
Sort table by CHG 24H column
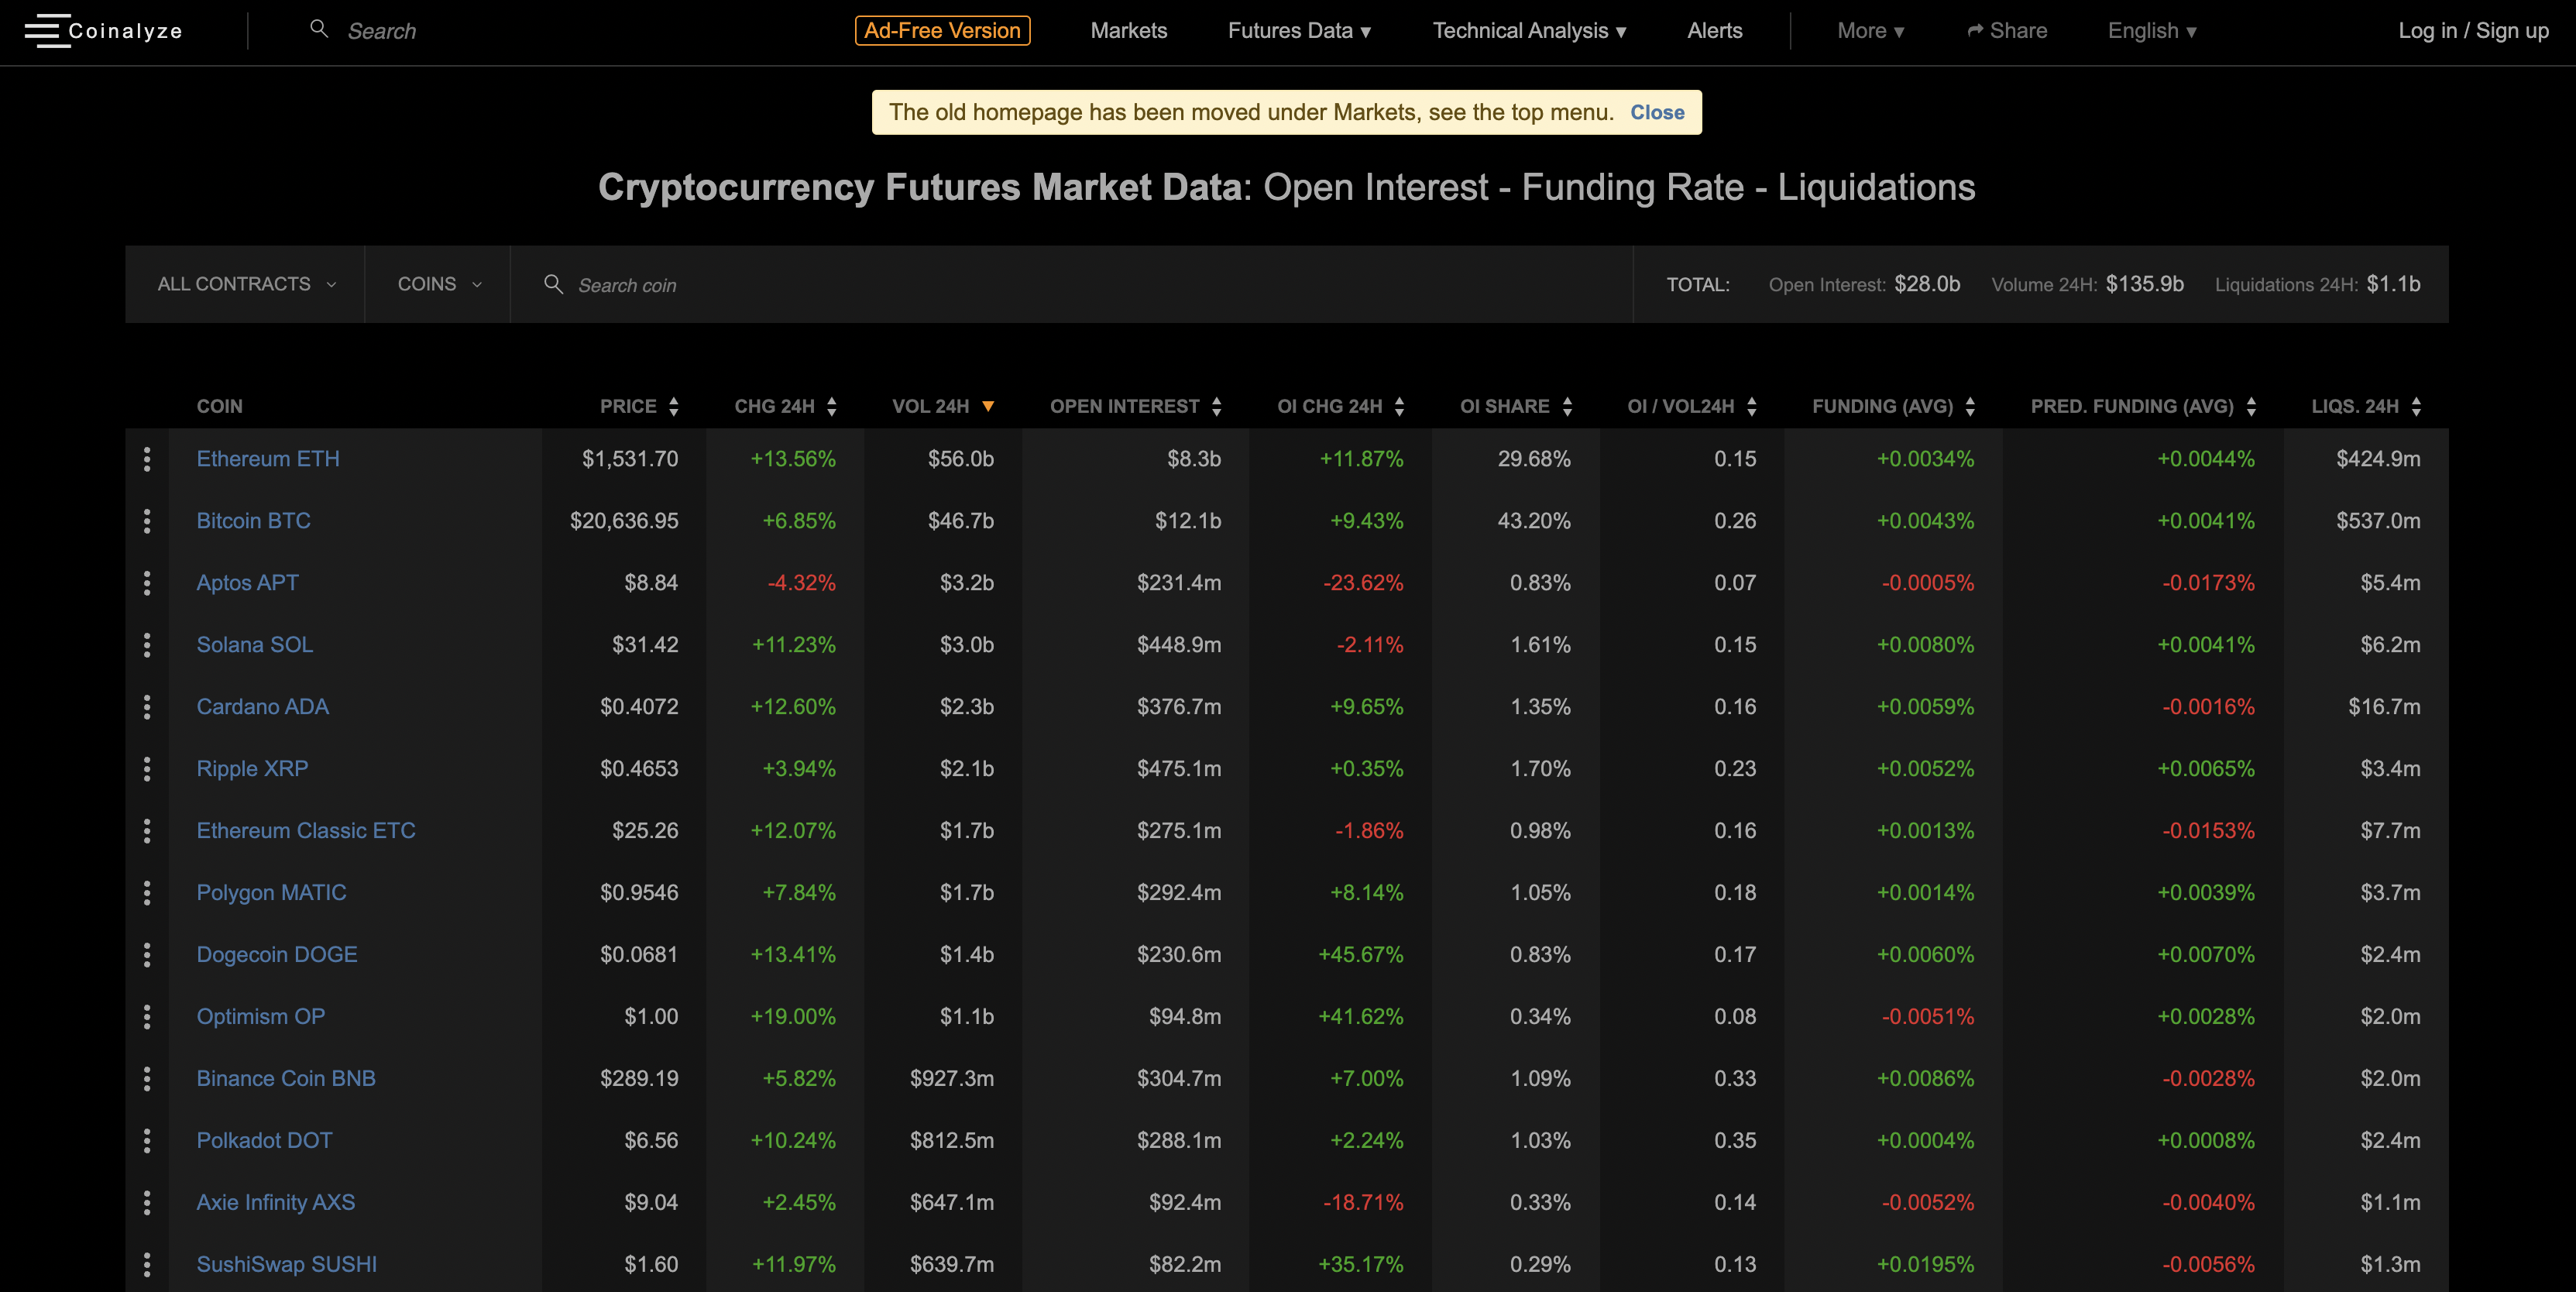[x=785, y=406]
